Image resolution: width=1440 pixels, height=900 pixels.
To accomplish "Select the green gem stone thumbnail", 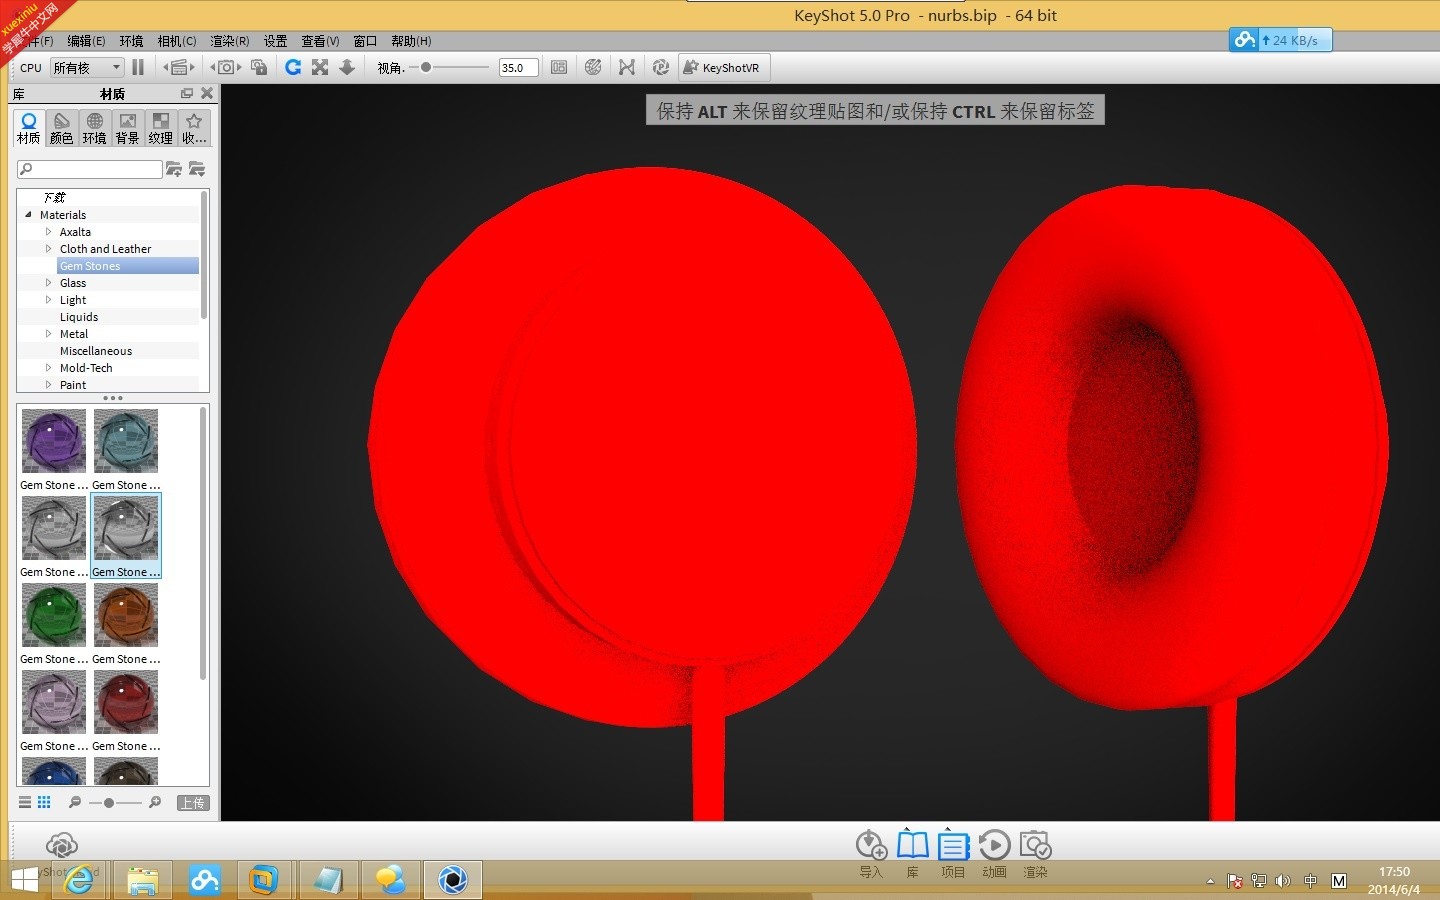I will [x=54, y=615].
